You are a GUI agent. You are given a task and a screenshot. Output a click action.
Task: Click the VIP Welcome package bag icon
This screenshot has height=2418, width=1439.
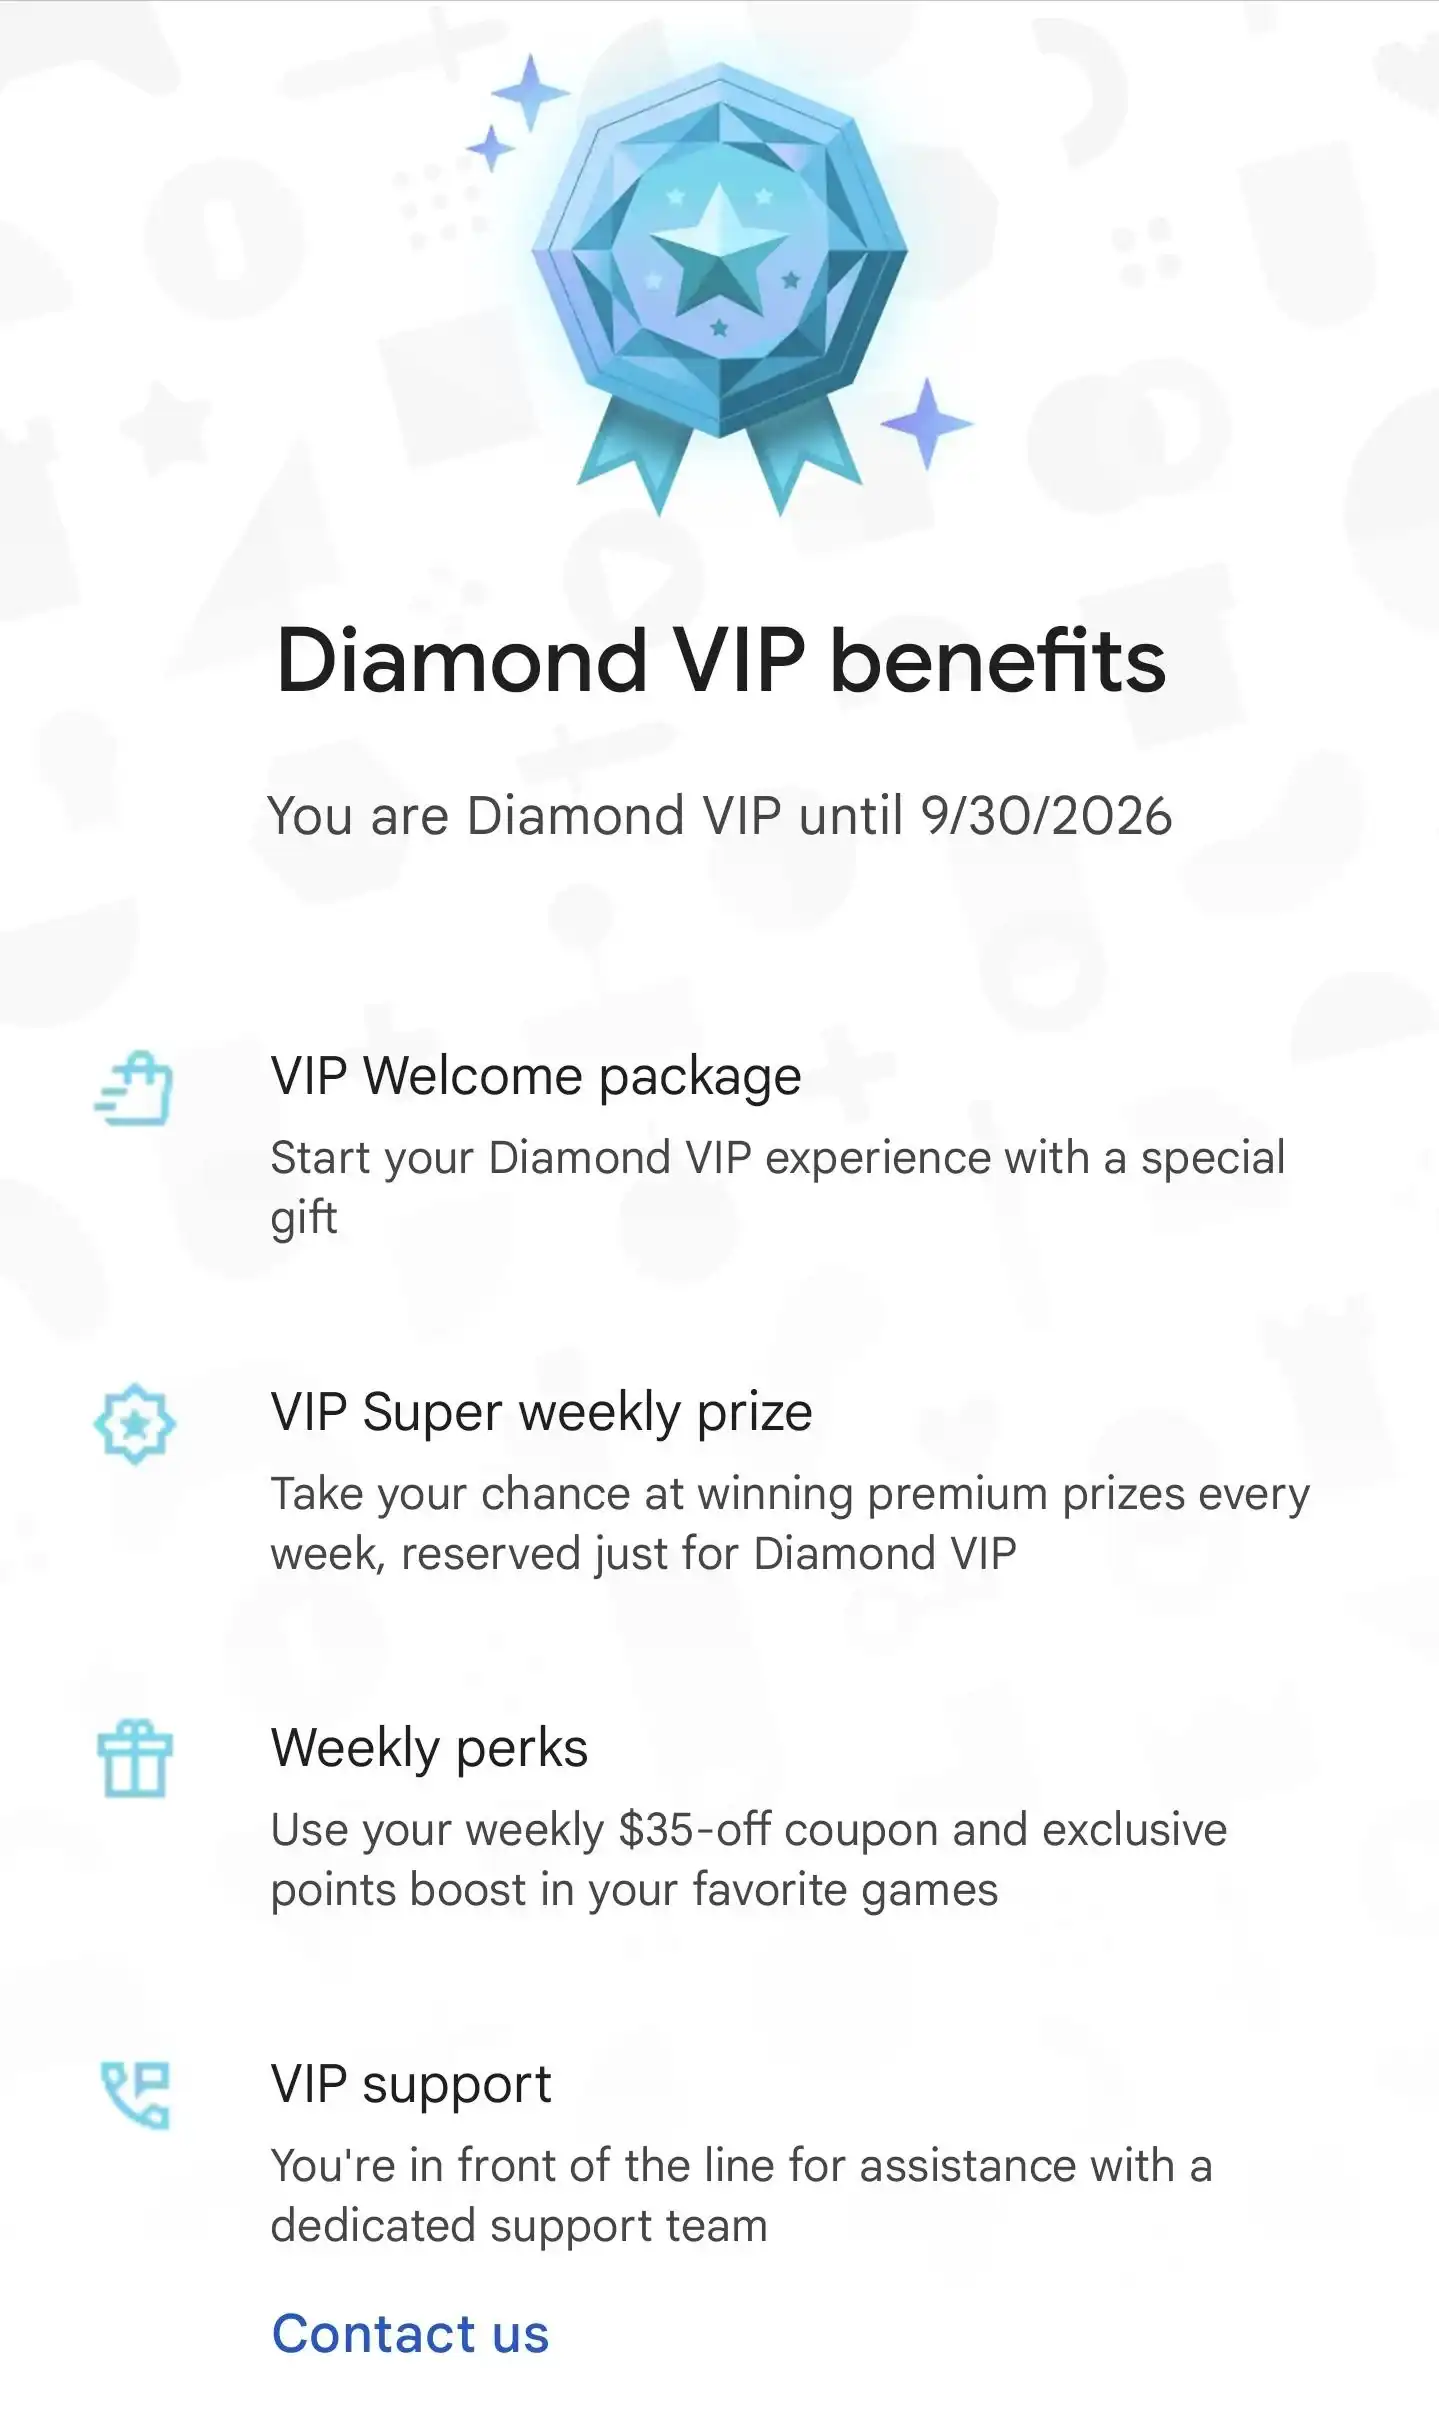click(x=133, y=1088)
